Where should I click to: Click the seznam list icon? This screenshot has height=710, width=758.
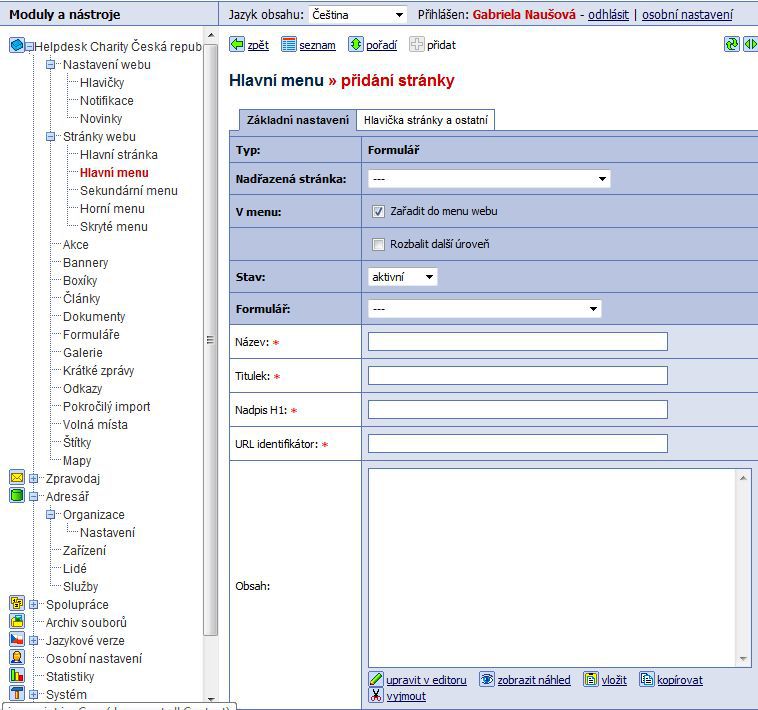[x=289, y=44]
